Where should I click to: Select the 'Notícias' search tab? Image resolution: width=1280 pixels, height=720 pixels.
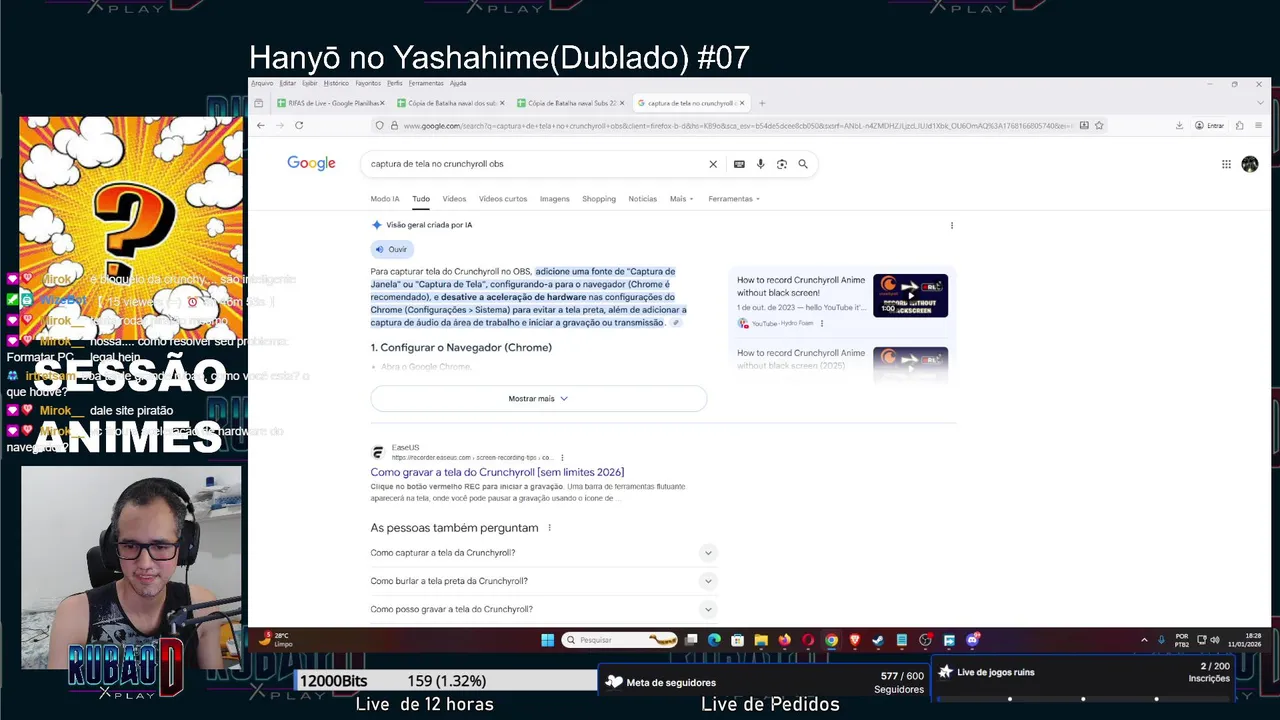click(642, 199)
